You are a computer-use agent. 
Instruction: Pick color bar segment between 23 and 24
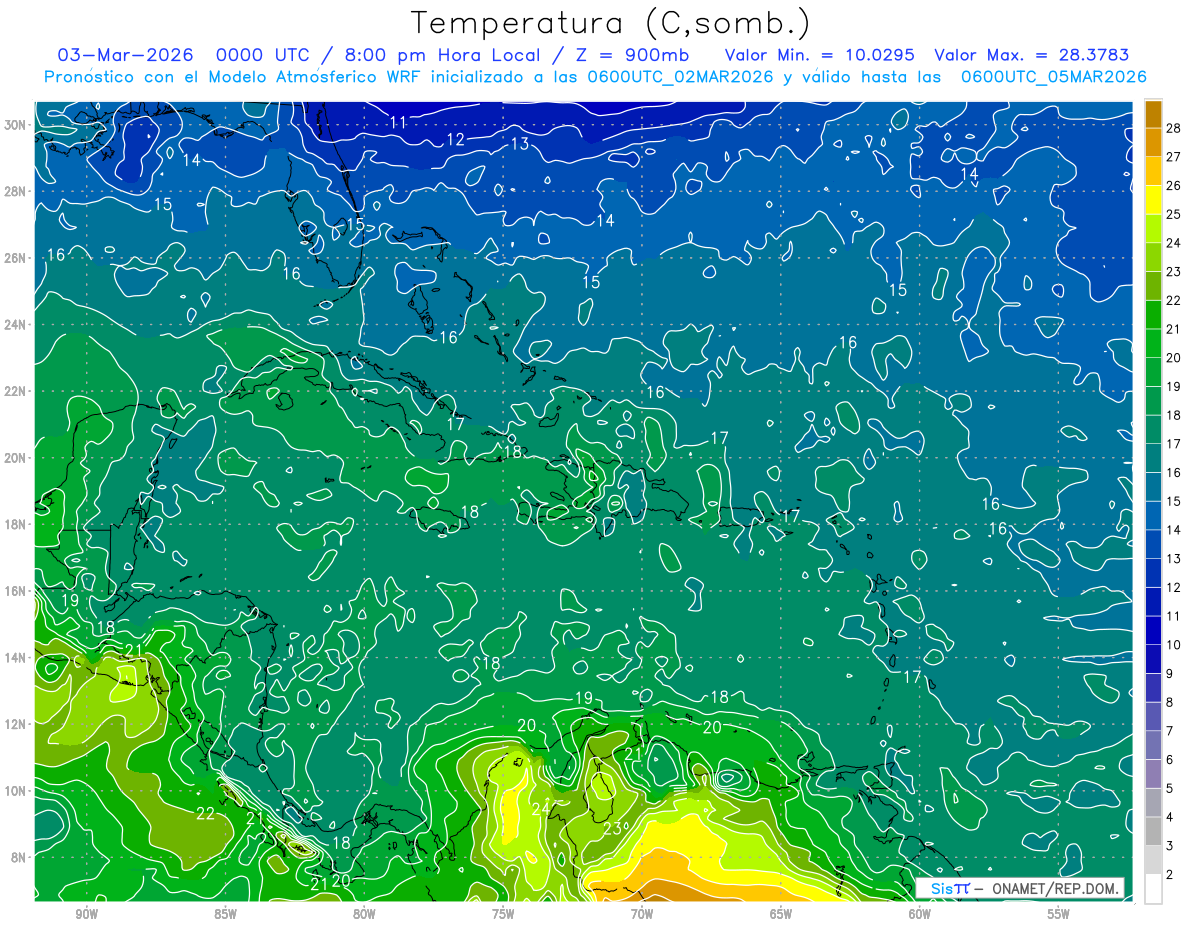tap(1153, 257)
